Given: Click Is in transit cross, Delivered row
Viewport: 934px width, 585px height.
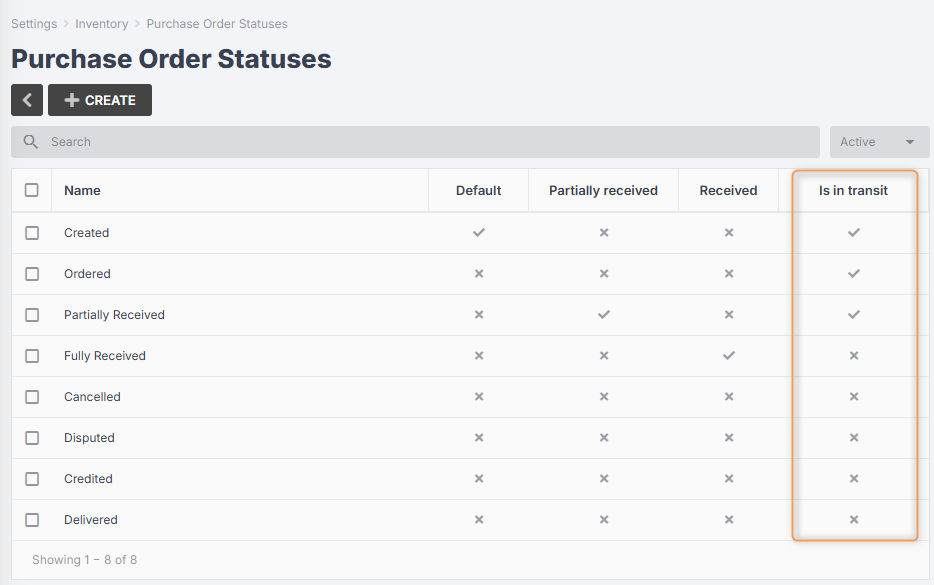Looking at the screenshot, I should pos(854,520).
